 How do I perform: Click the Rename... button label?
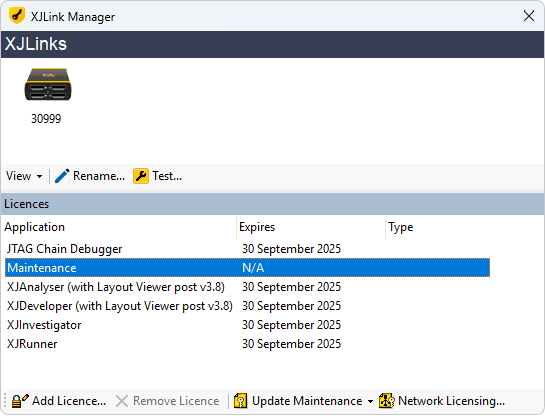click(99, 176)
